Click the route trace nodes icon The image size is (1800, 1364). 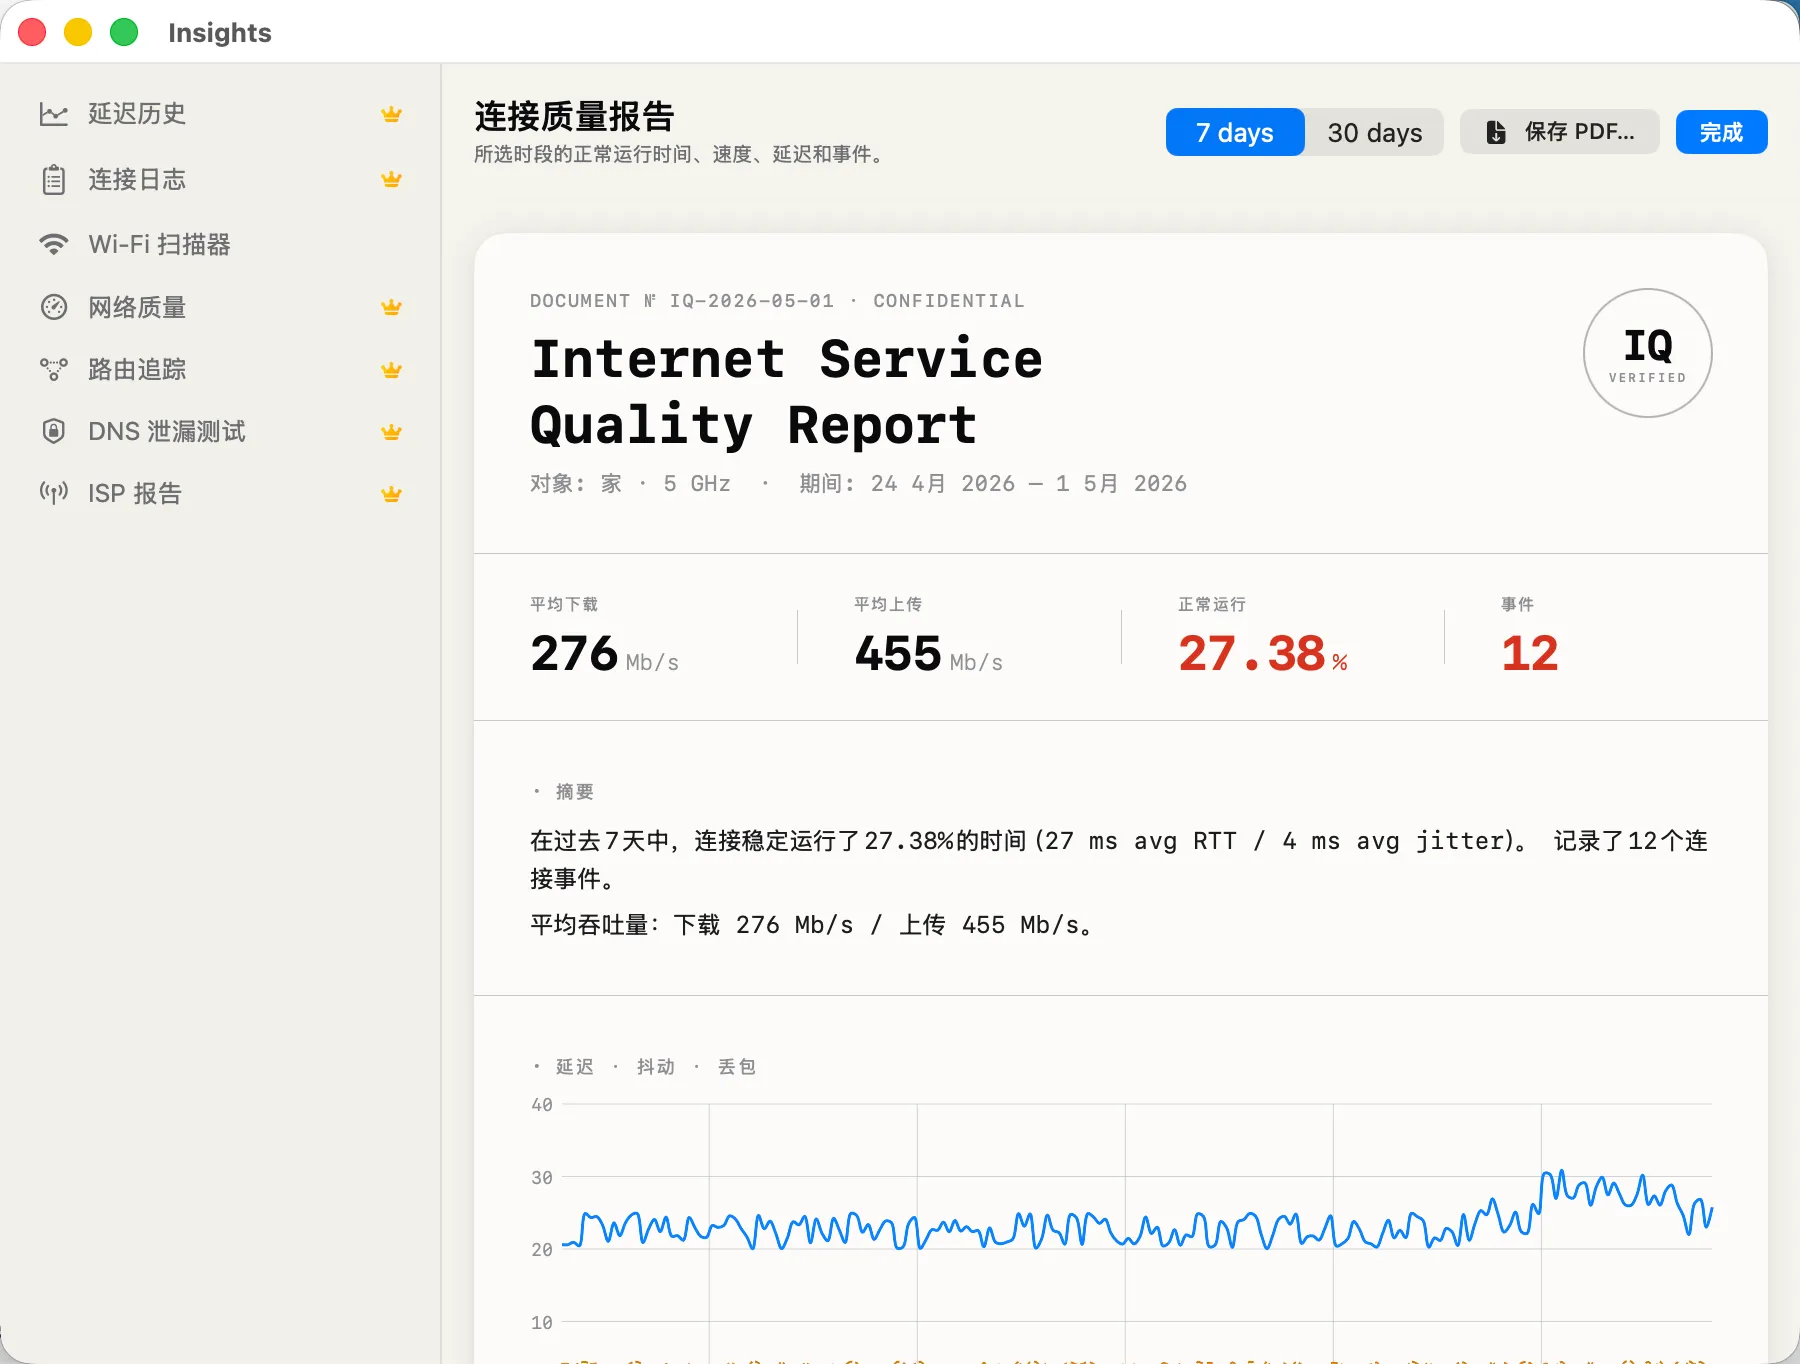pos(54,369)
